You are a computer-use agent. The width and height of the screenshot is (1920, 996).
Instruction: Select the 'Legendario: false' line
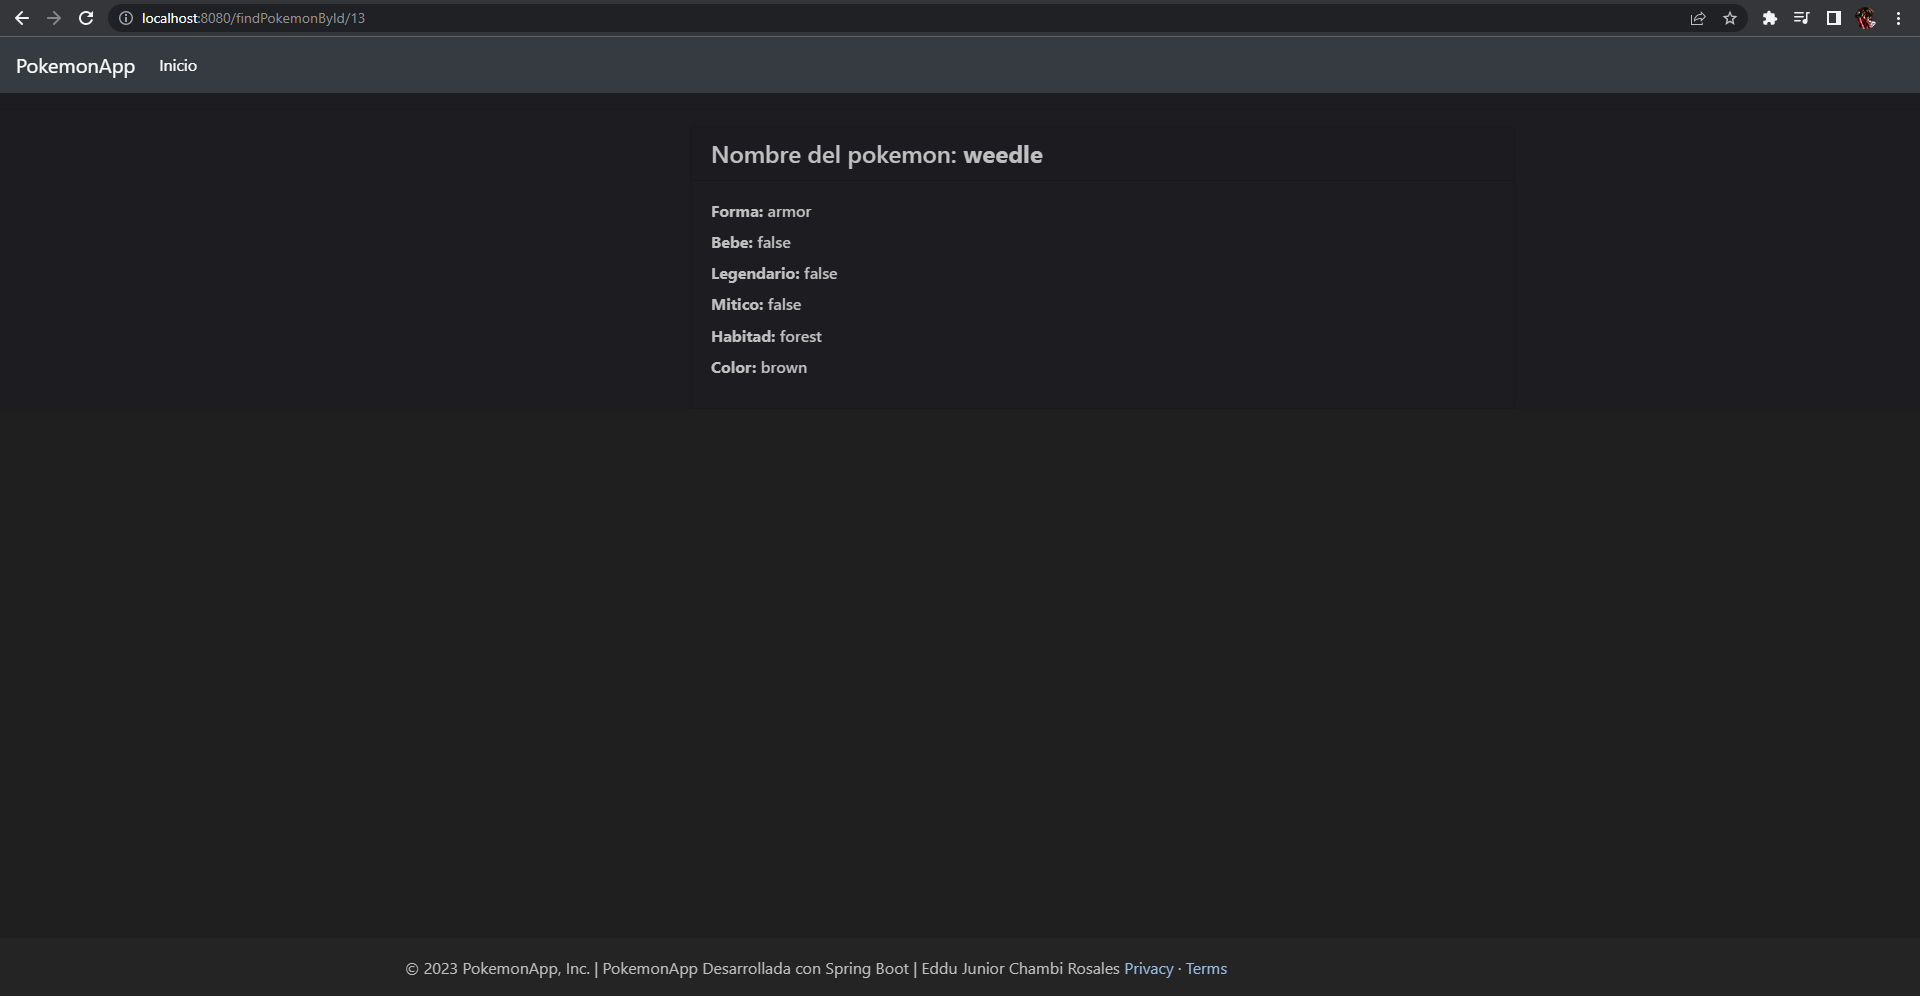pos(774,274)
